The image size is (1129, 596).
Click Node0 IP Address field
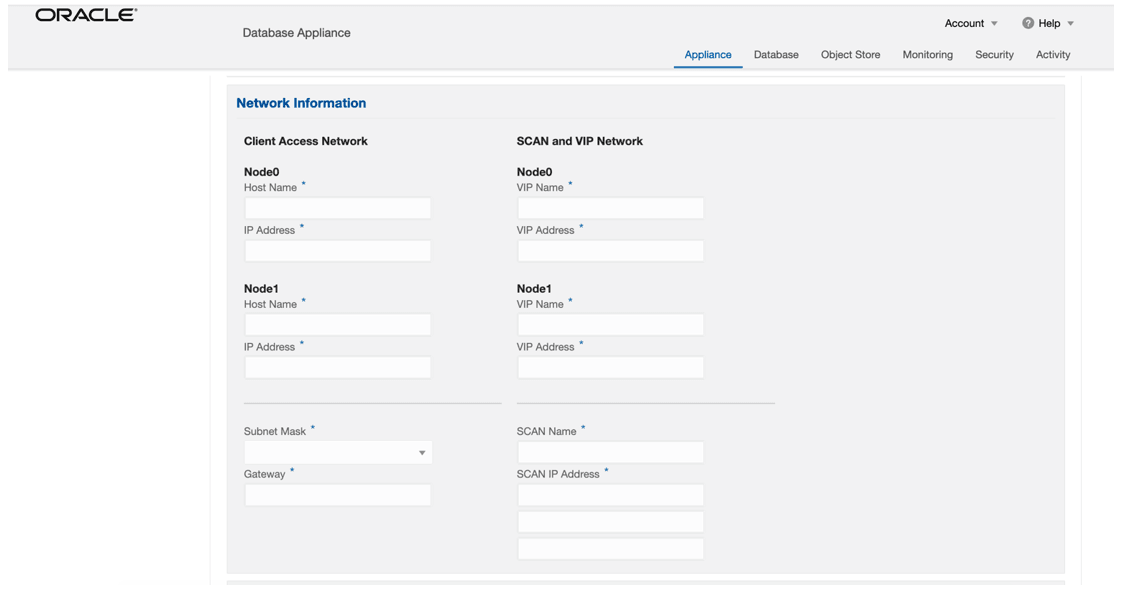coord(337,250)
